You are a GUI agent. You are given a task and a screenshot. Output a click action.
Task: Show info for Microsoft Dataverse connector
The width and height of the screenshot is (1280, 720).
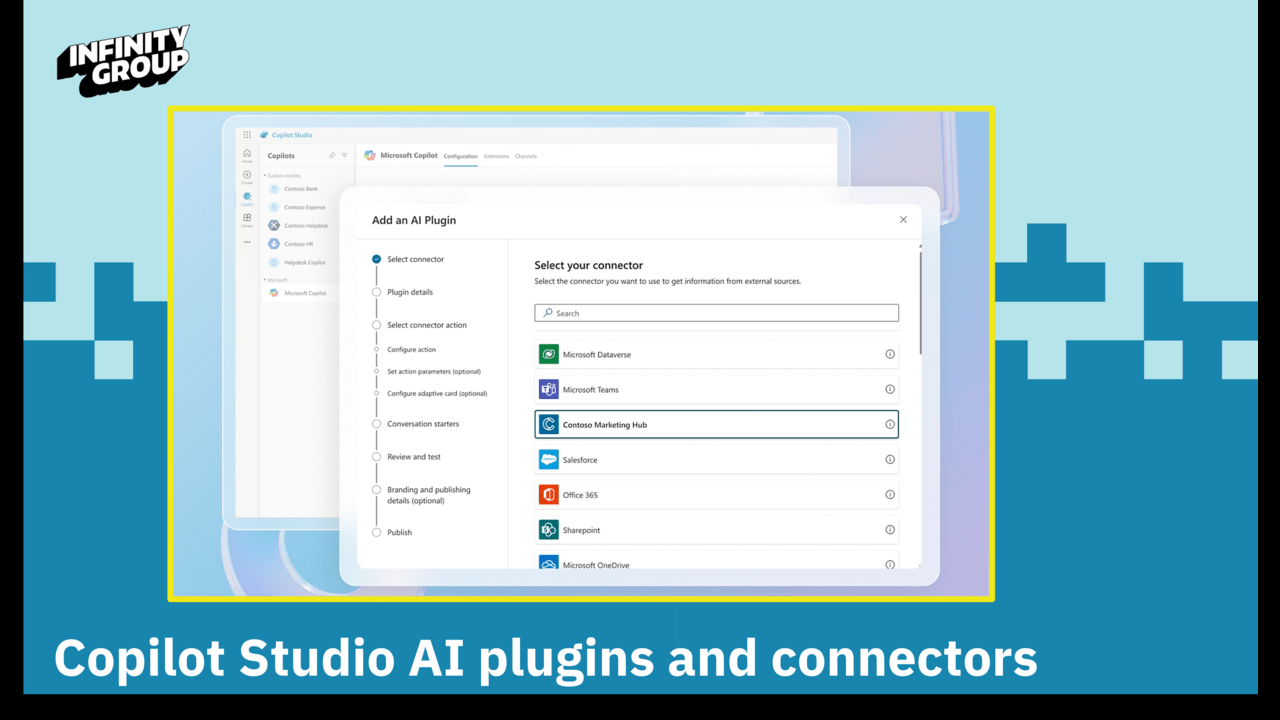[x=890, y=354]
